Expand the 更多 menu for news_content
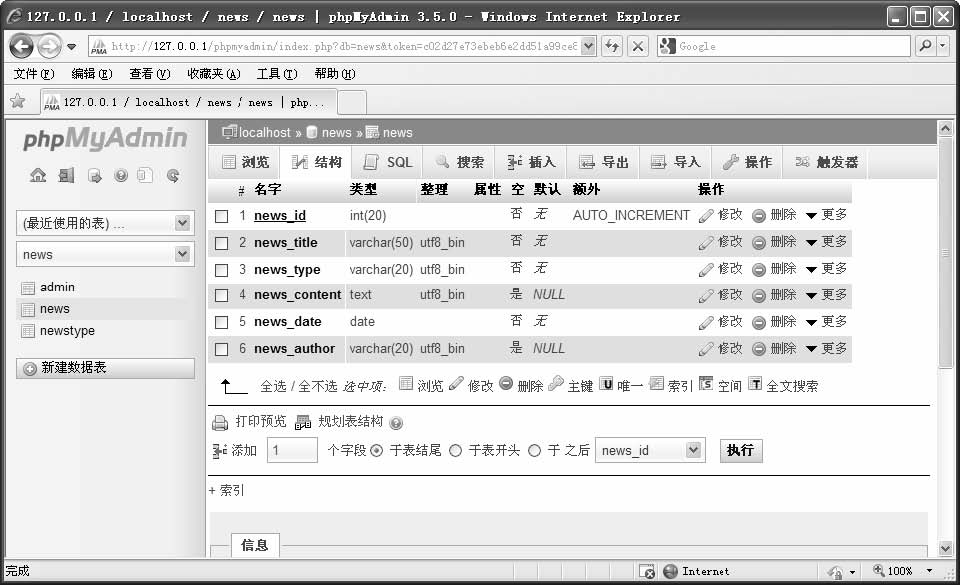 click(827, 295)
